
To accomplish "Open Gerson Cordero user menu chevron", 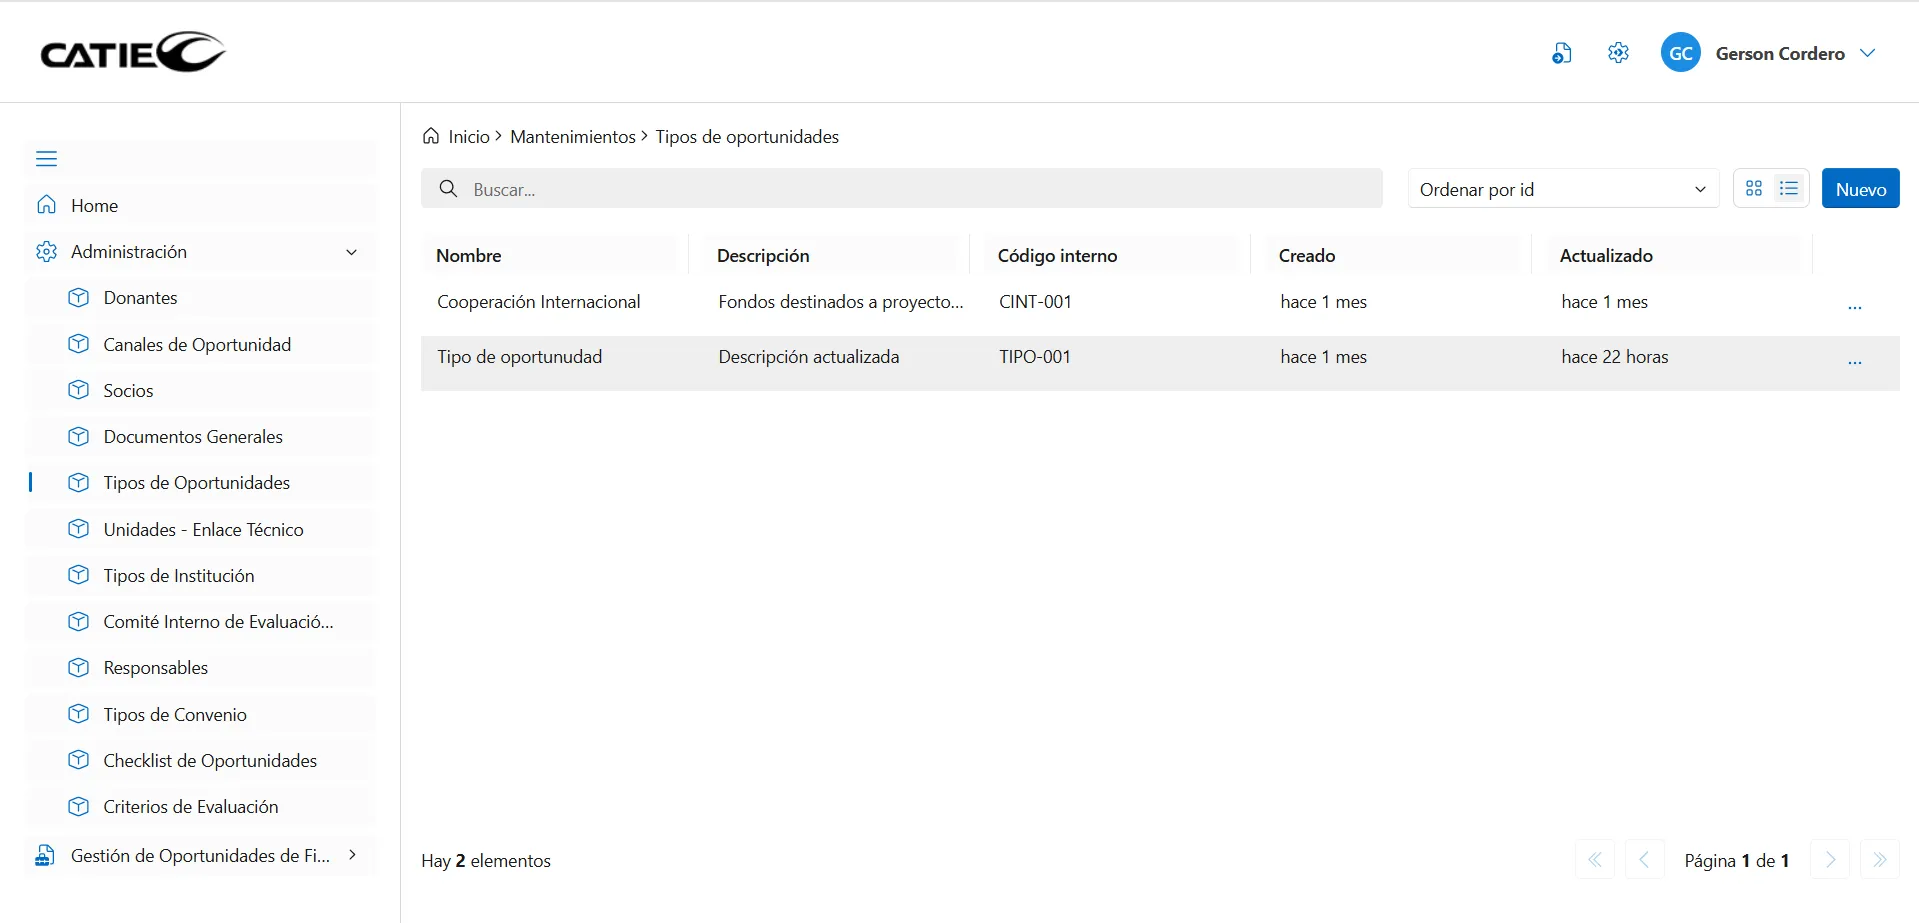I will [1867, 53].
